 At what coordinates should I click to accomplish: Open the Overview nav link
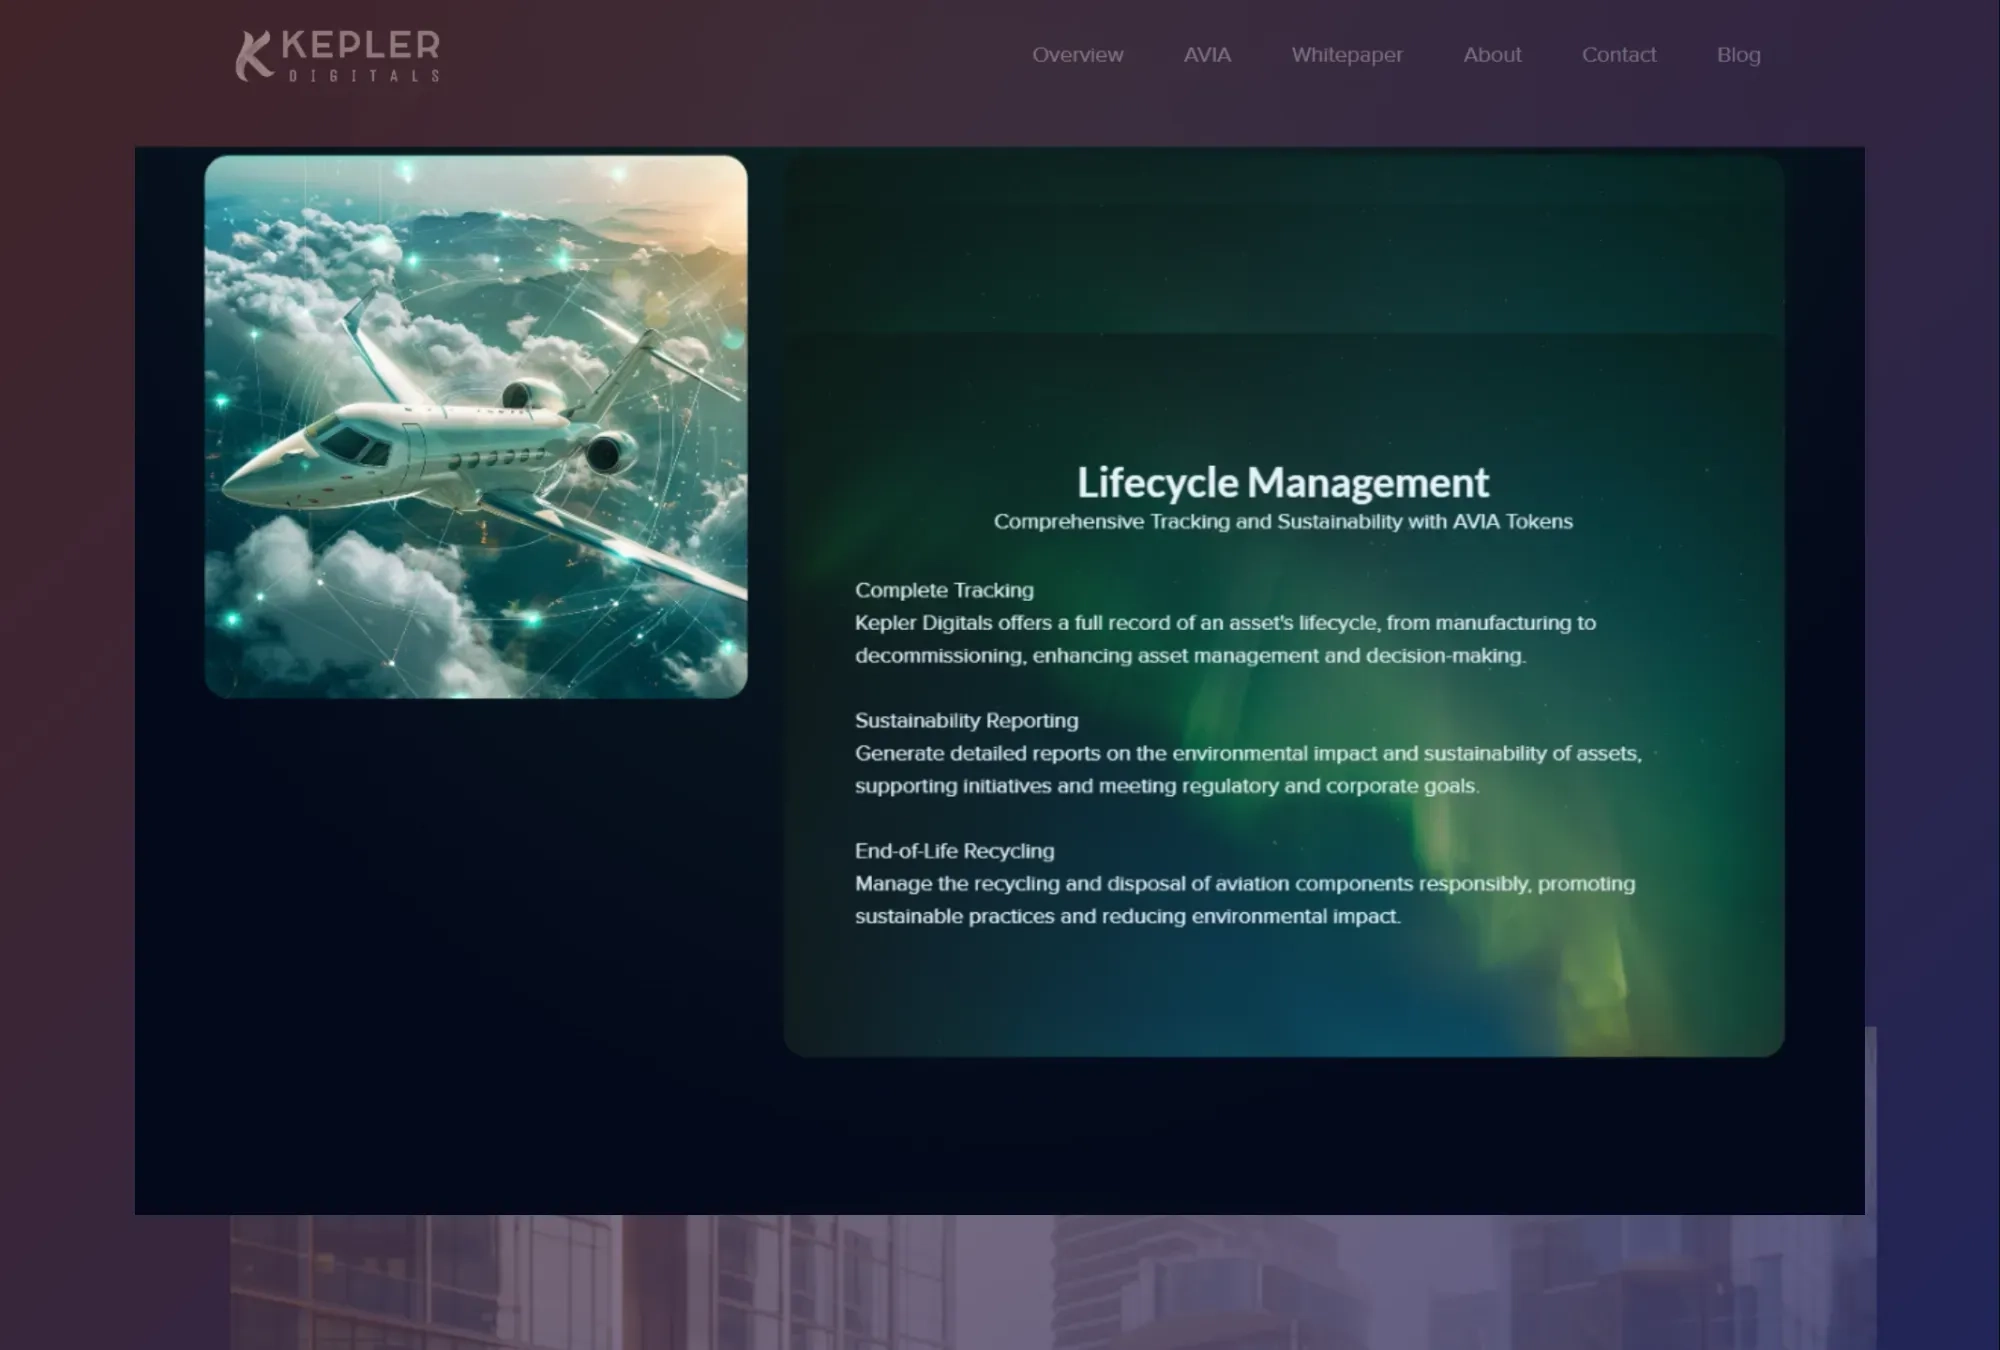[1077, 55]
